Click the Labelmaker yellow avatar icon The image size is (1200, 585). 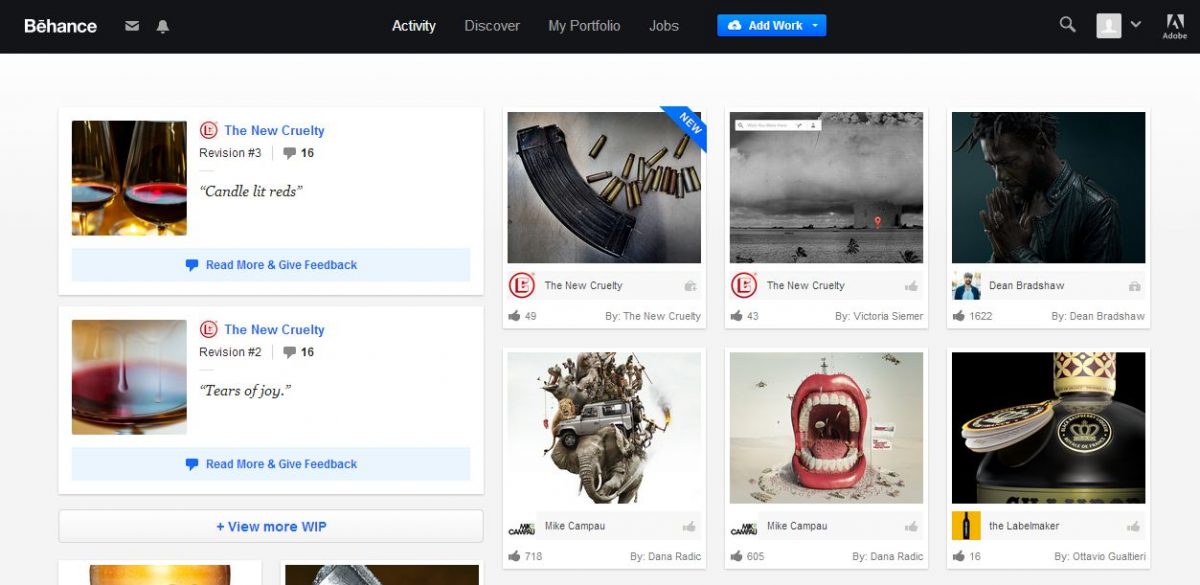(966, 525)
